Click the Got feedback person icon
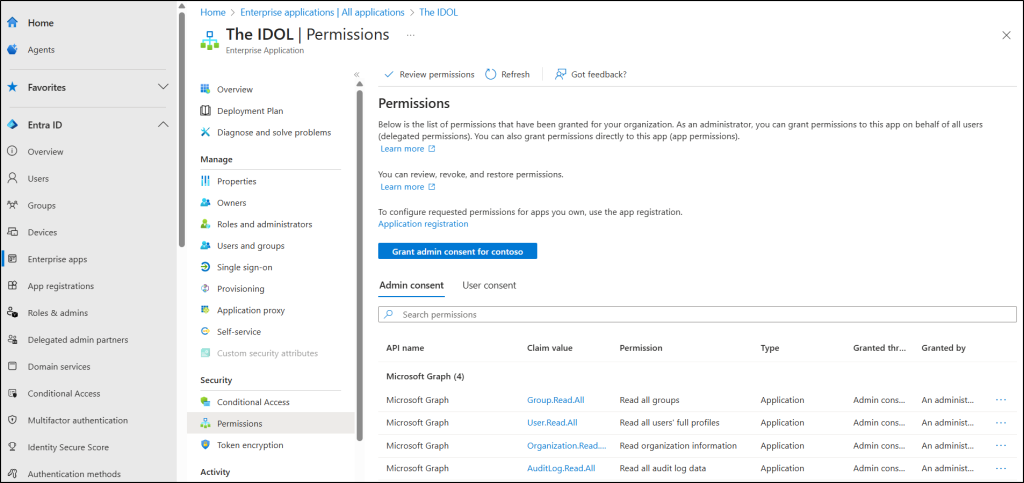The image size is (1024, 483). click(560, 74)
